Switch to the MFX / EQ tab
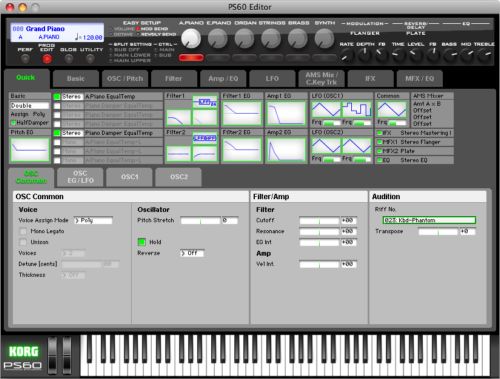The height and width of the screenshot is (379, 500). [419, 79]
